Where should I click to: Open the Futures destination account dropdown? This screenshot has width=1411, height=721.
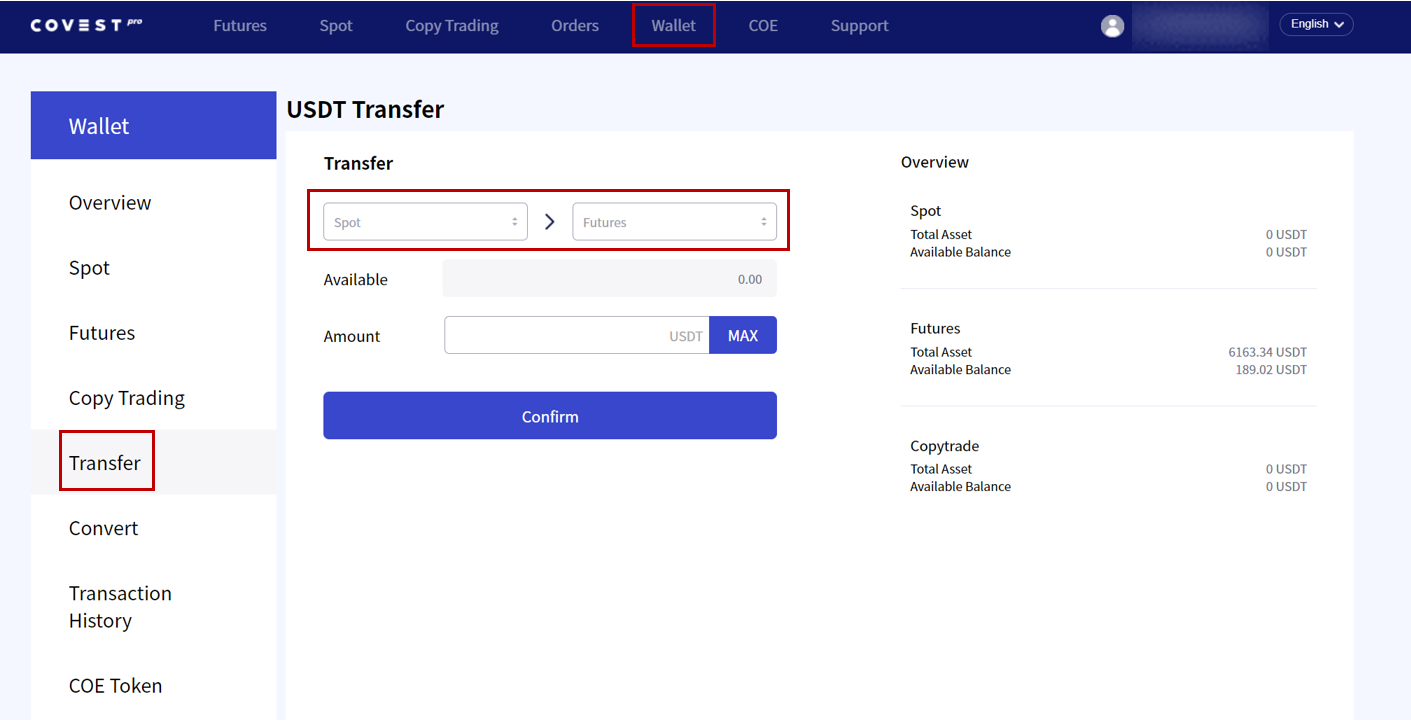click(x=674, y=222)
